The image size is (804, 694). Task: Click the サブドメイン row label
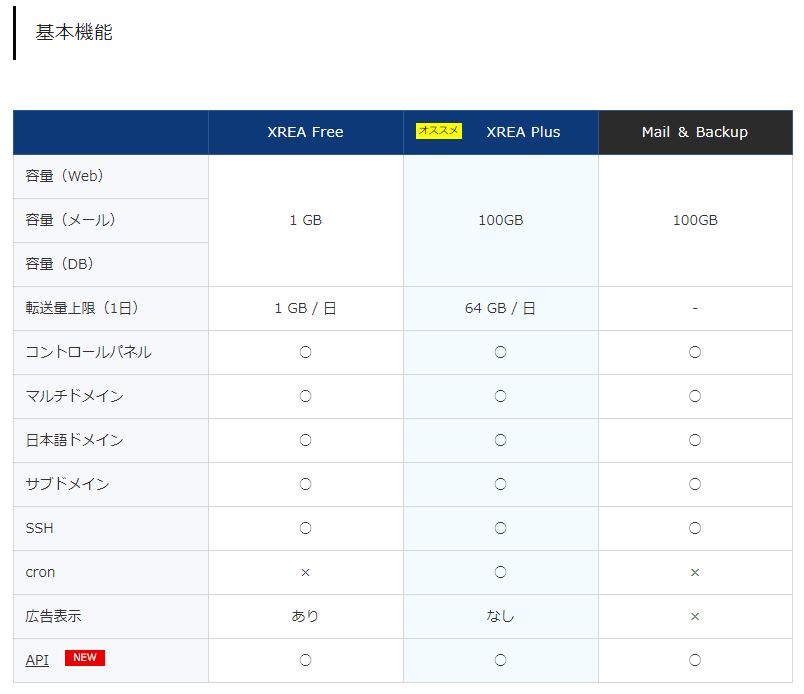[x=67, y=484]
